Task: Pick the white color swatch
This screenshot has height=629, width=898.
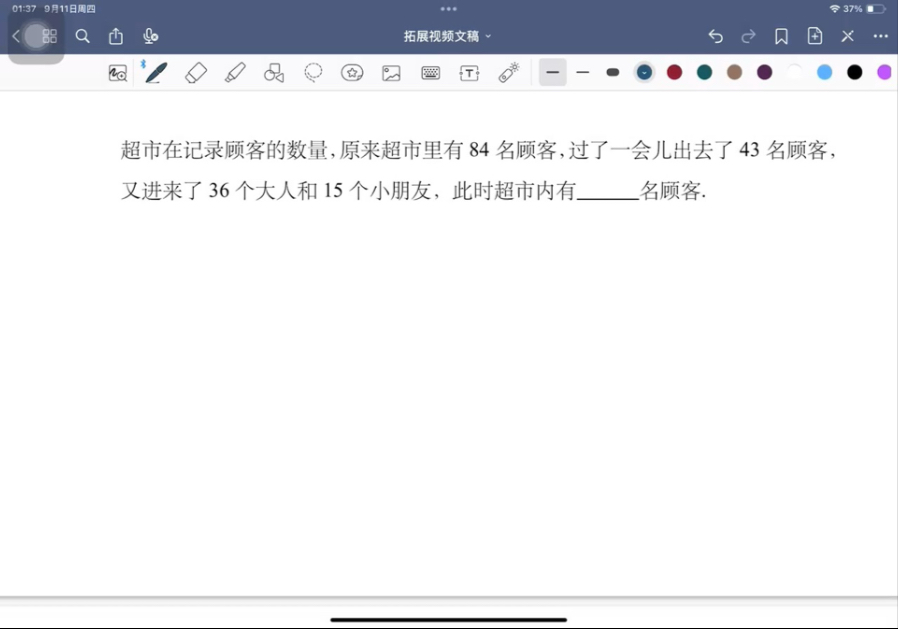Action: tap(794, 72)
